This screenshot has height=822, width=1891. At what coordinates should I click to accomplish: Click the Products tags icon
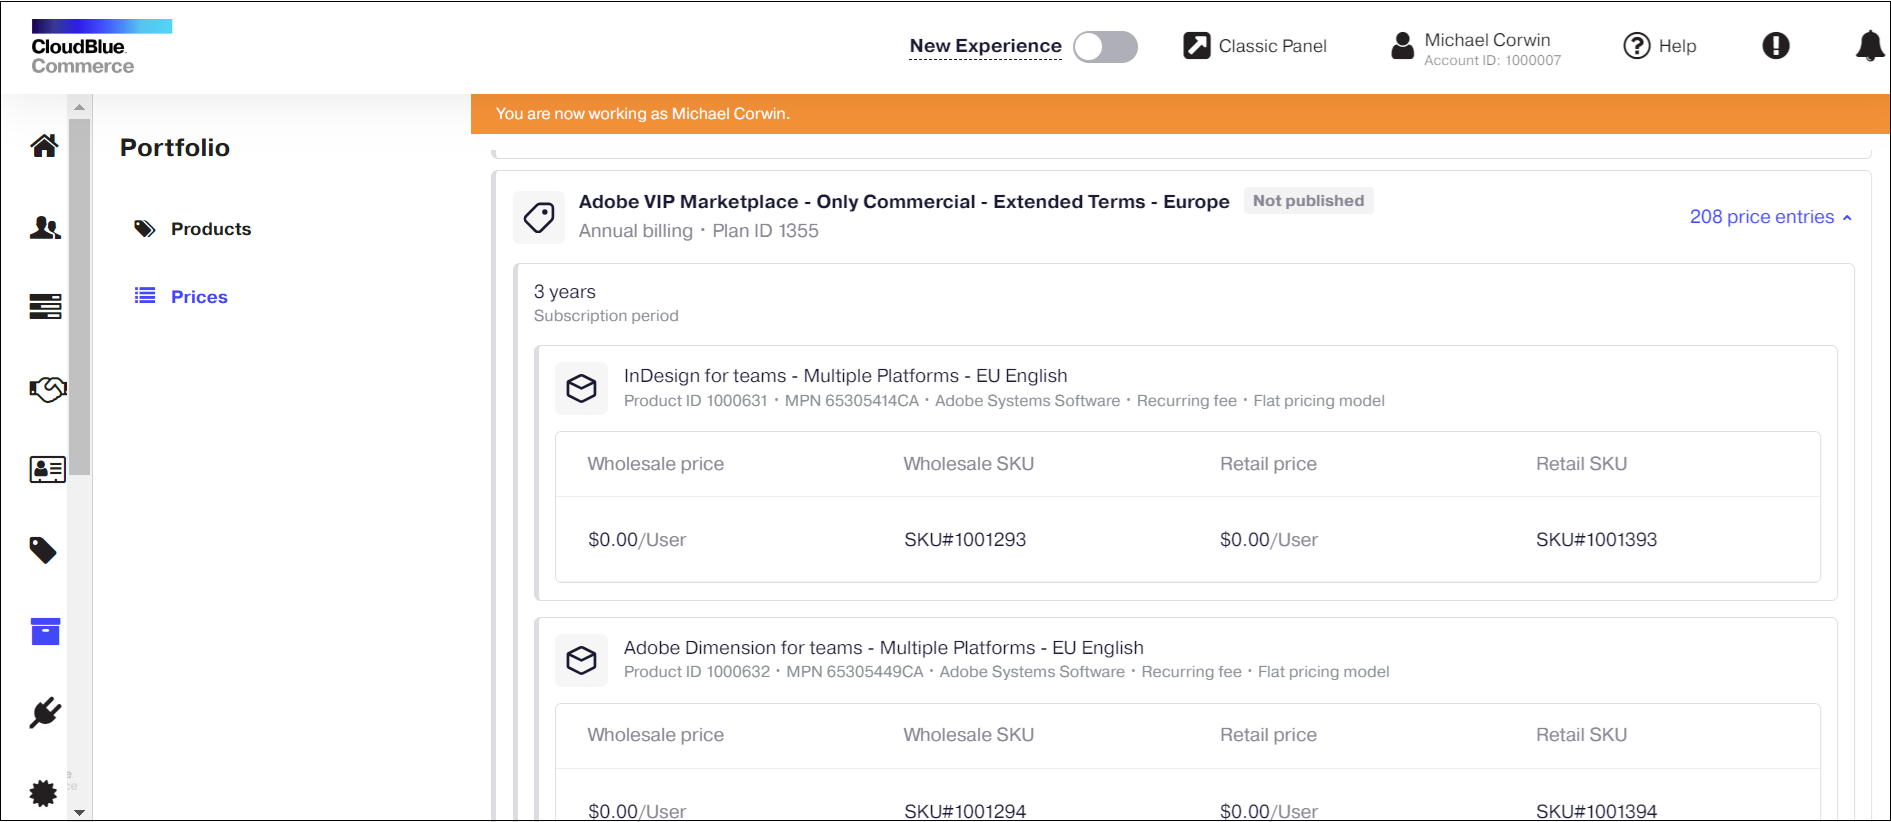145,229
